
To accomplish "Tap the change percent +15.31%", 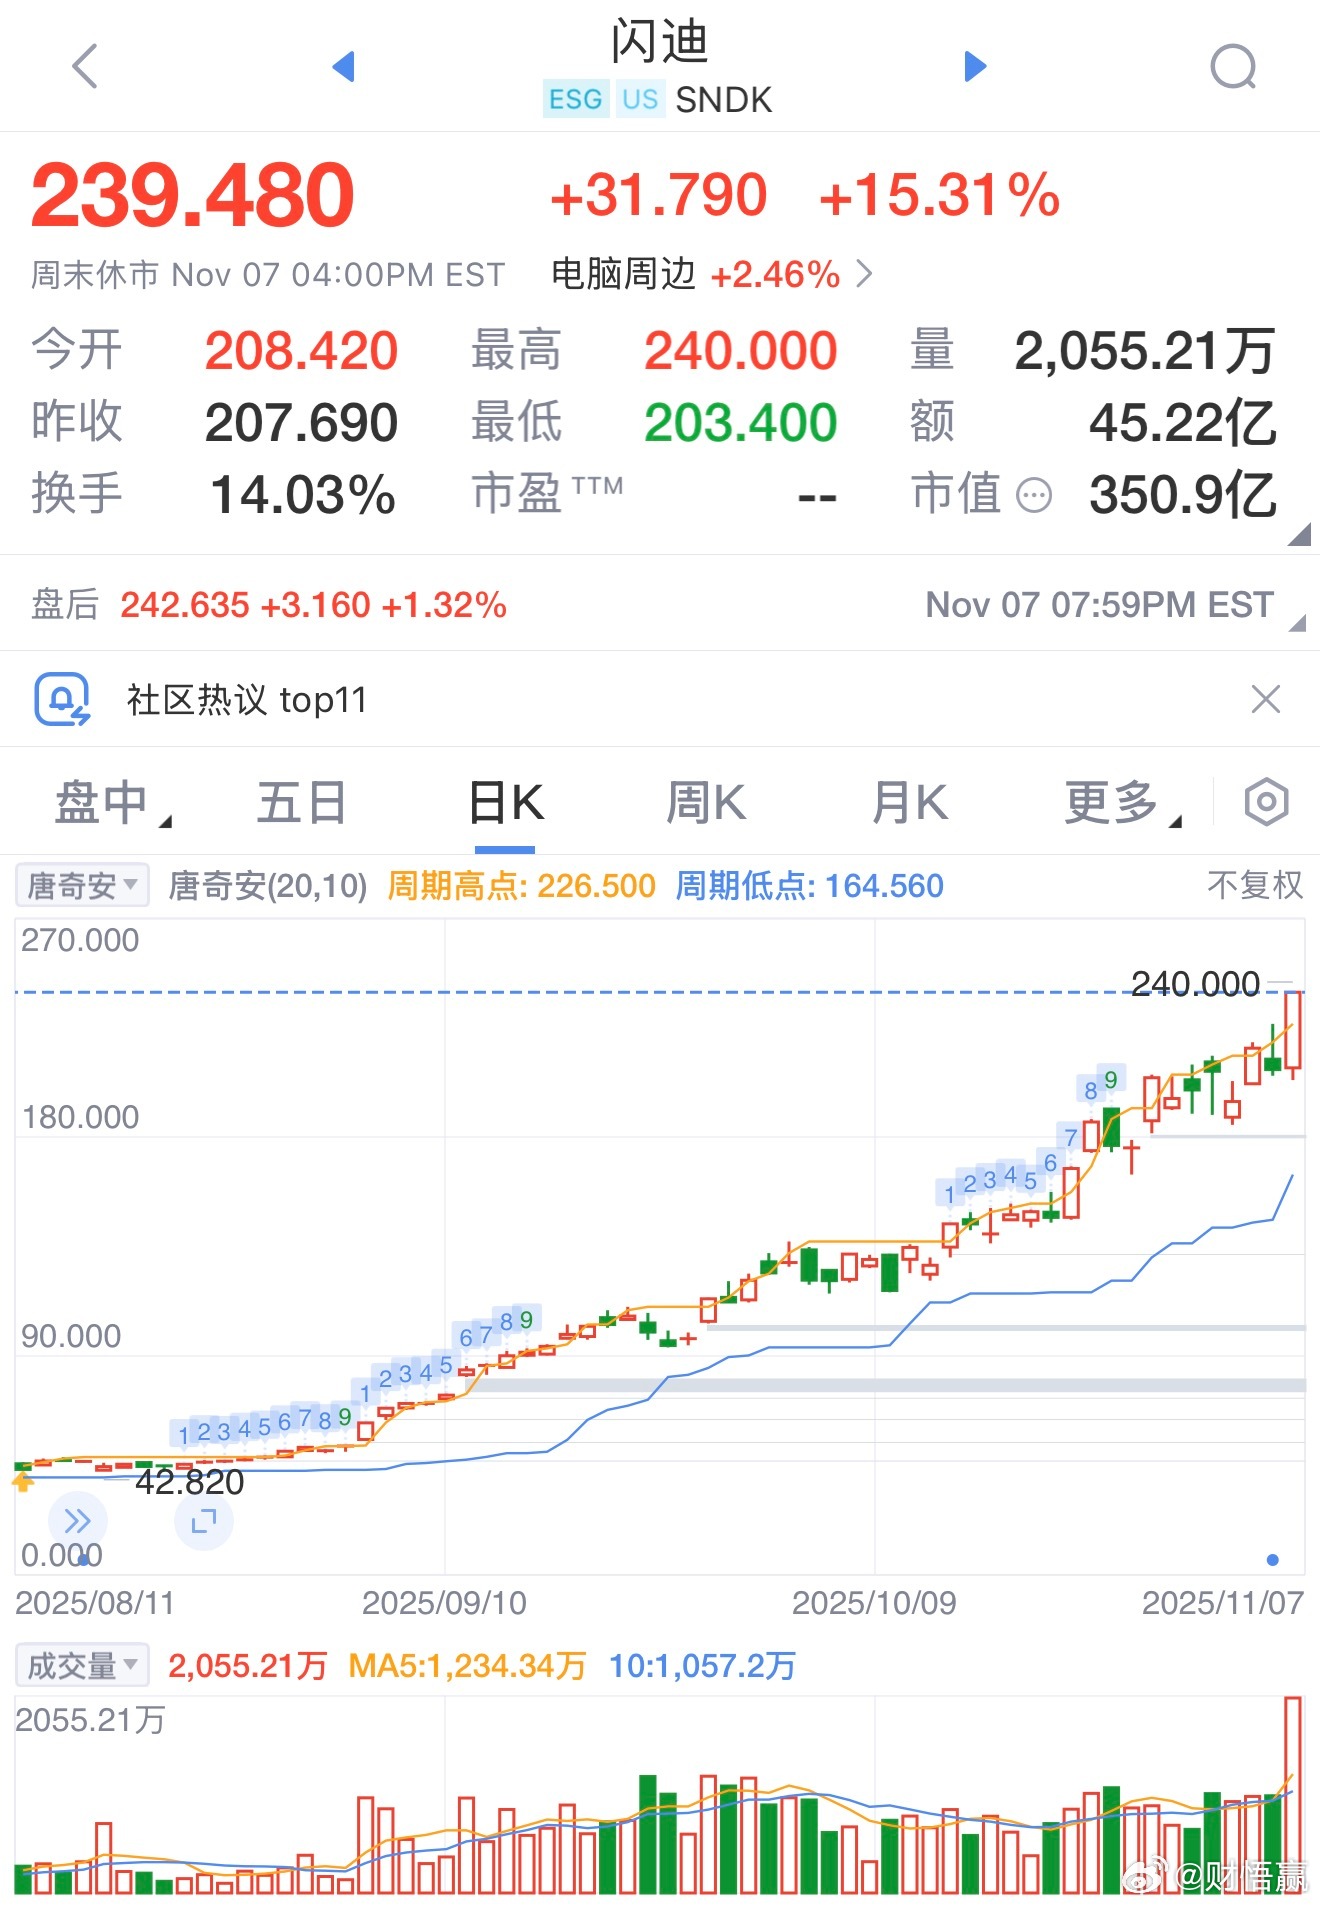I will click(x=939, y=194).
